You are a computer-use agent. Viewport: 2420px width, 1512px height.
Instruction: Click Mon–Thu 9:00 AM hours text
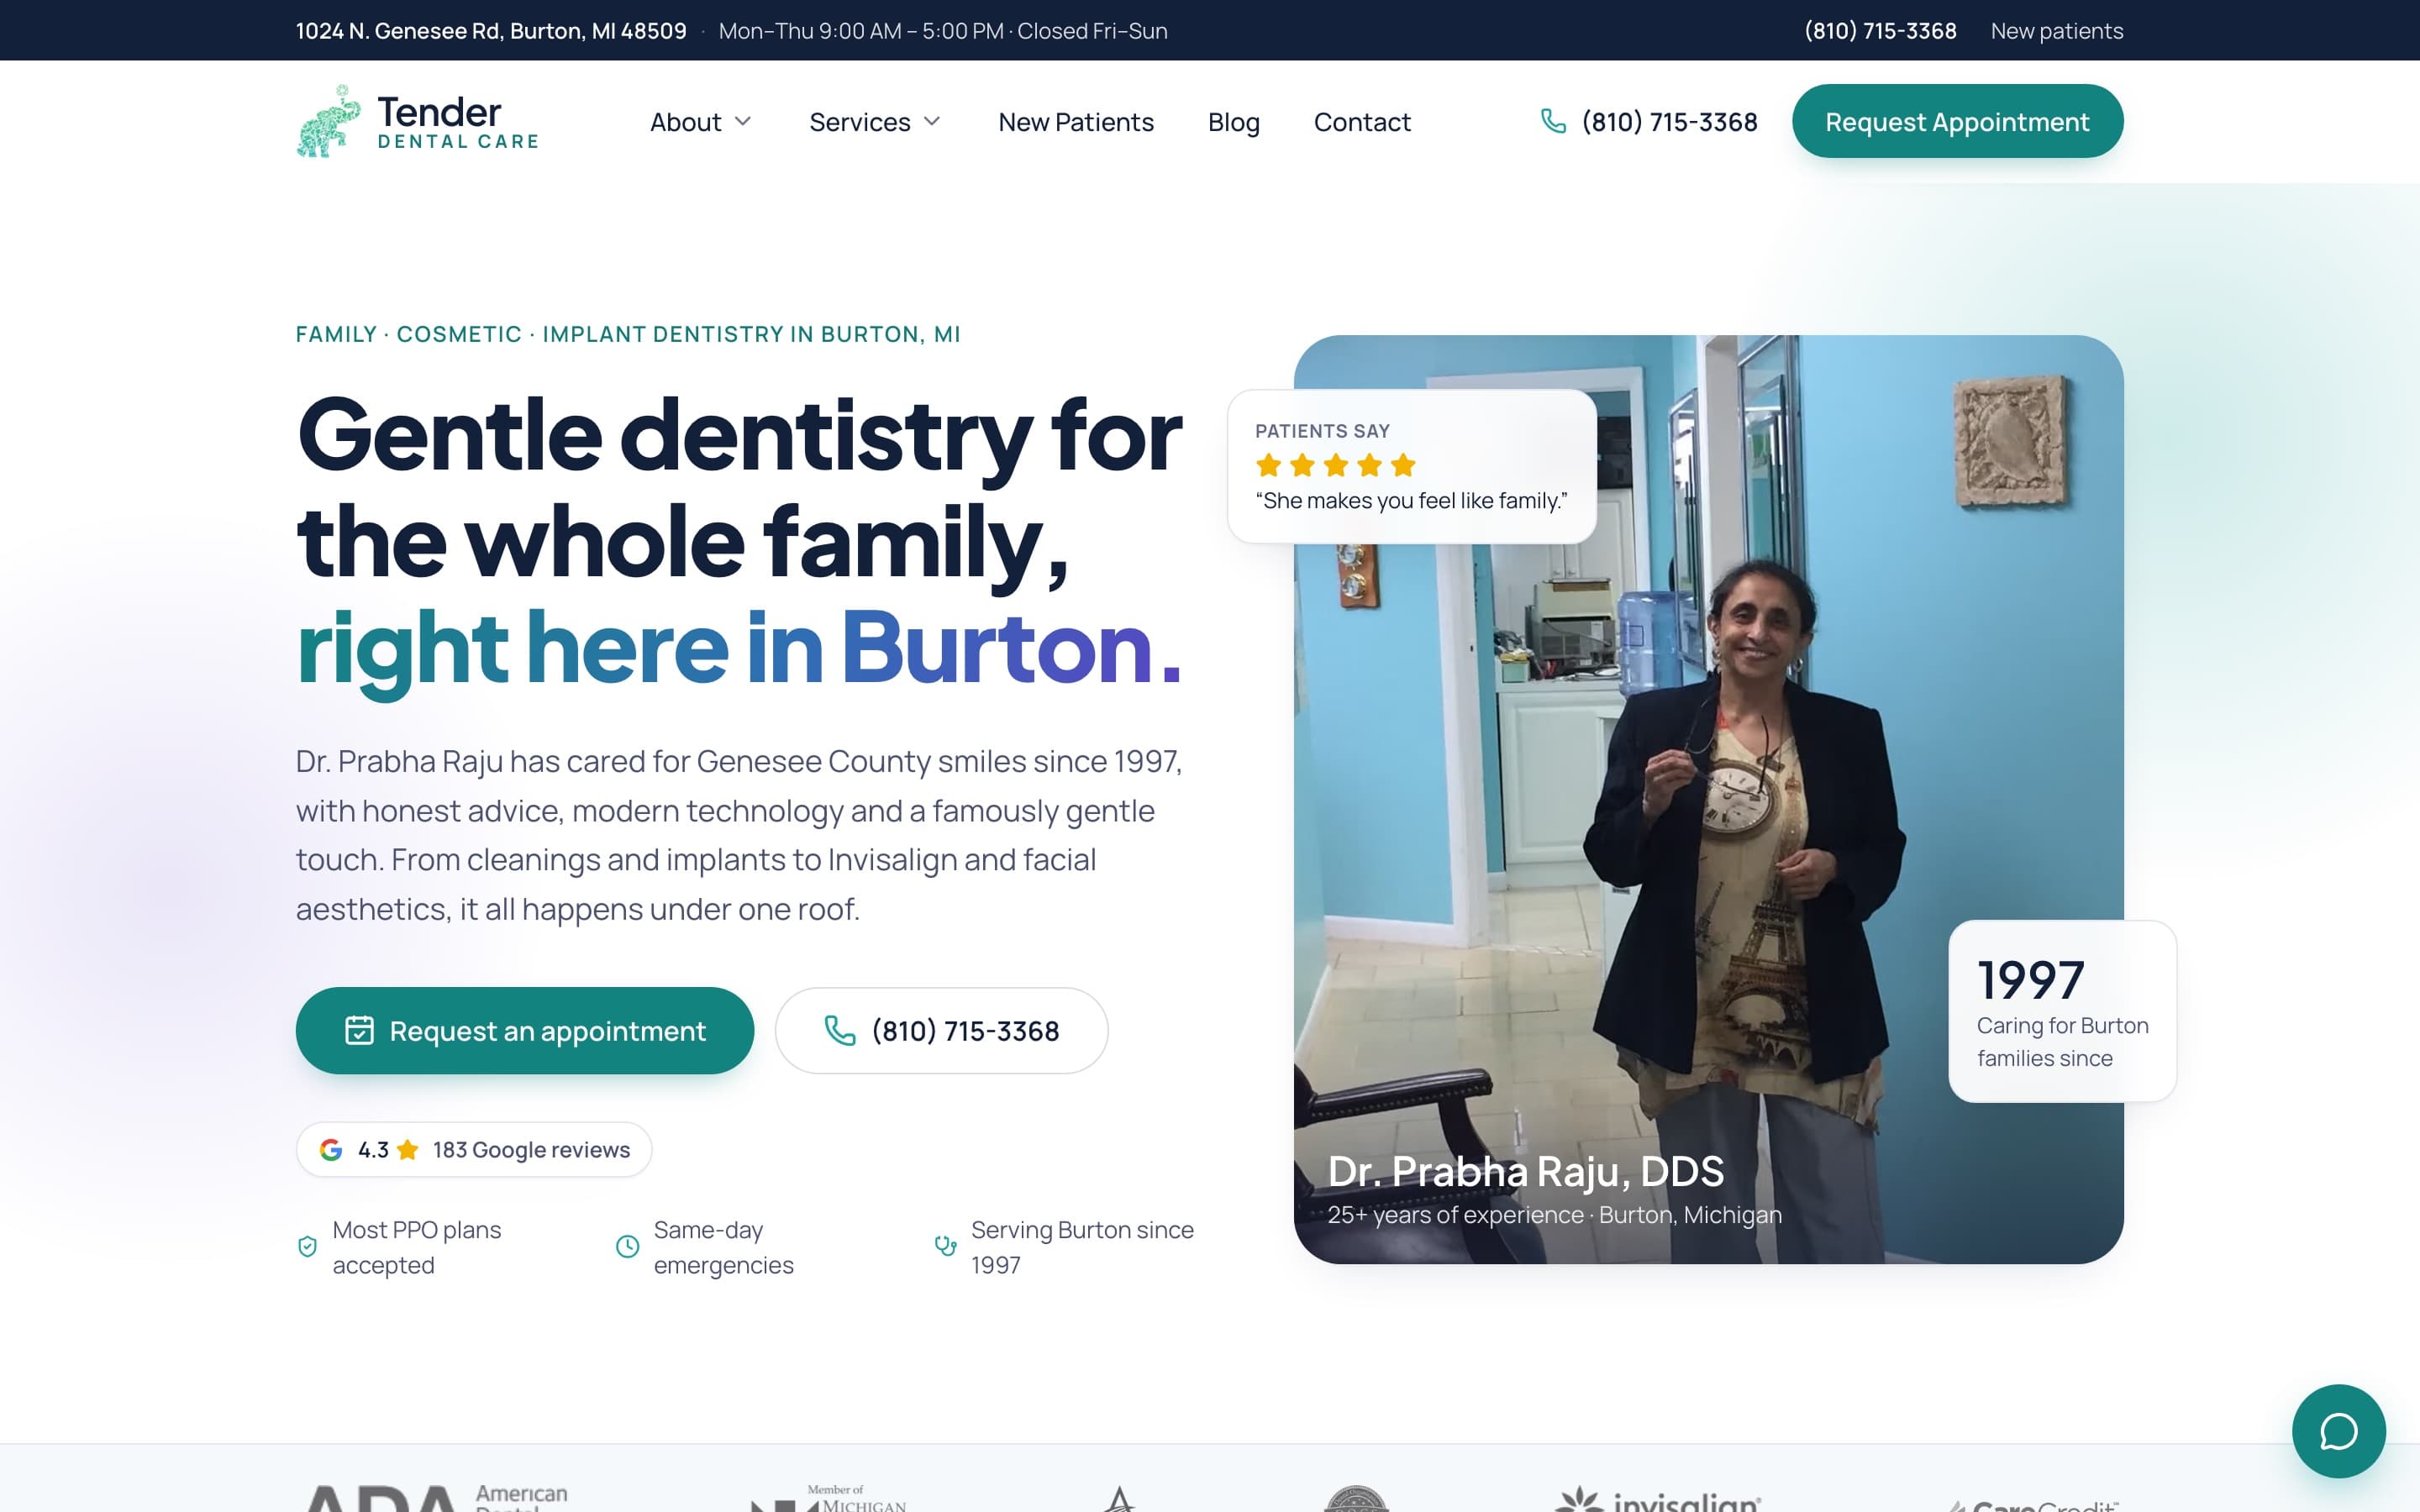tap(942, 30)
